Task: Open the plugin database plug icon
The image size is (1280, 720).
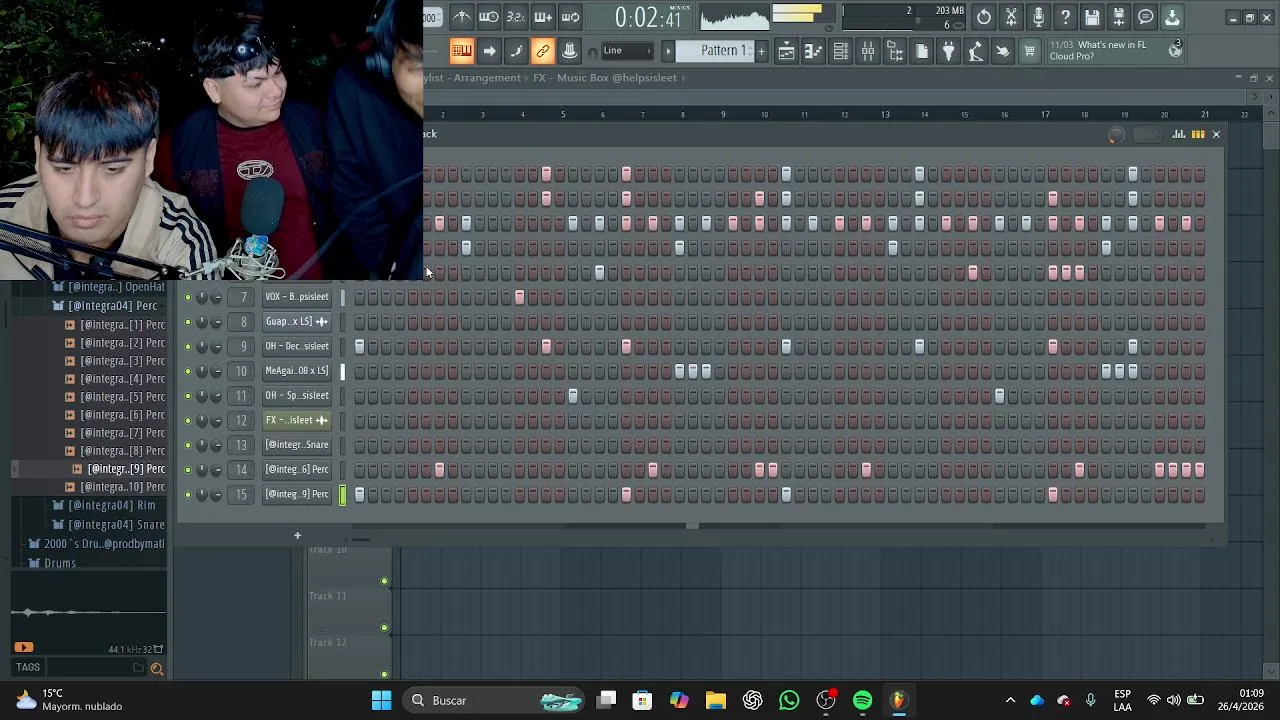Action: pos(949,52)
